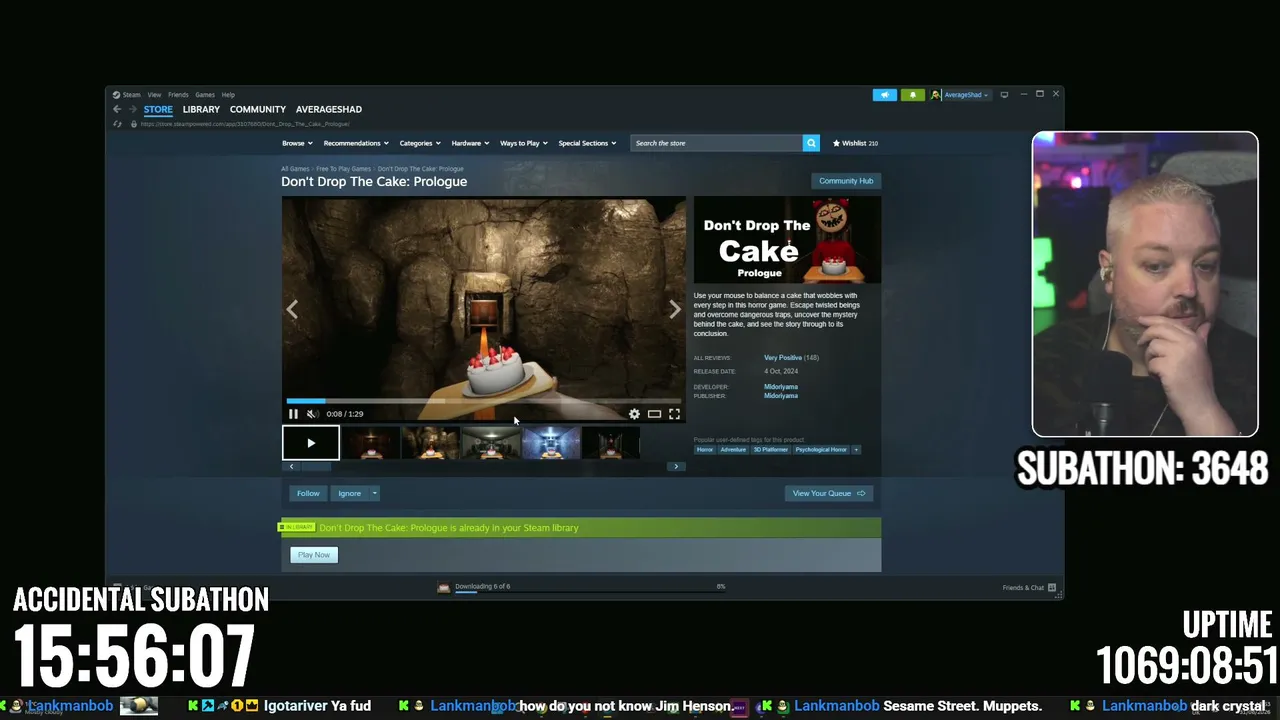The height and width of the screenshot is (720, 1280).
Task: Show more tags with the plus button
Action: [856, 449]
